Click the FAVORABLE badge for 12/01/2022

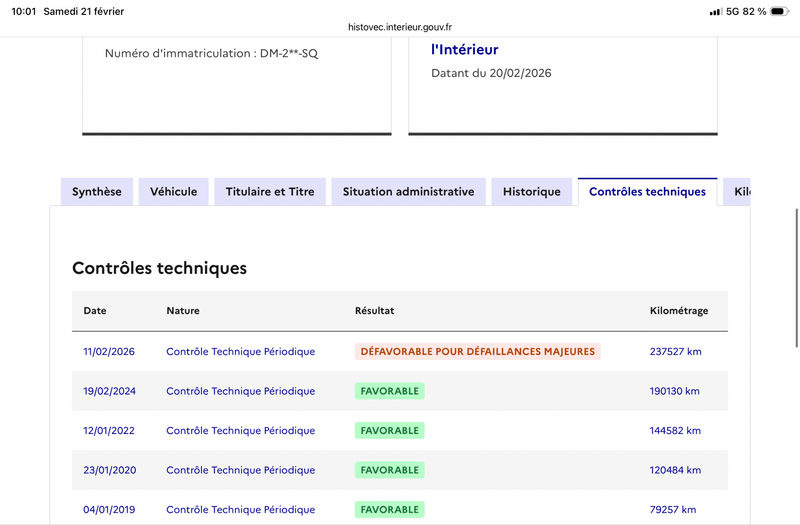tap(390, 431)
